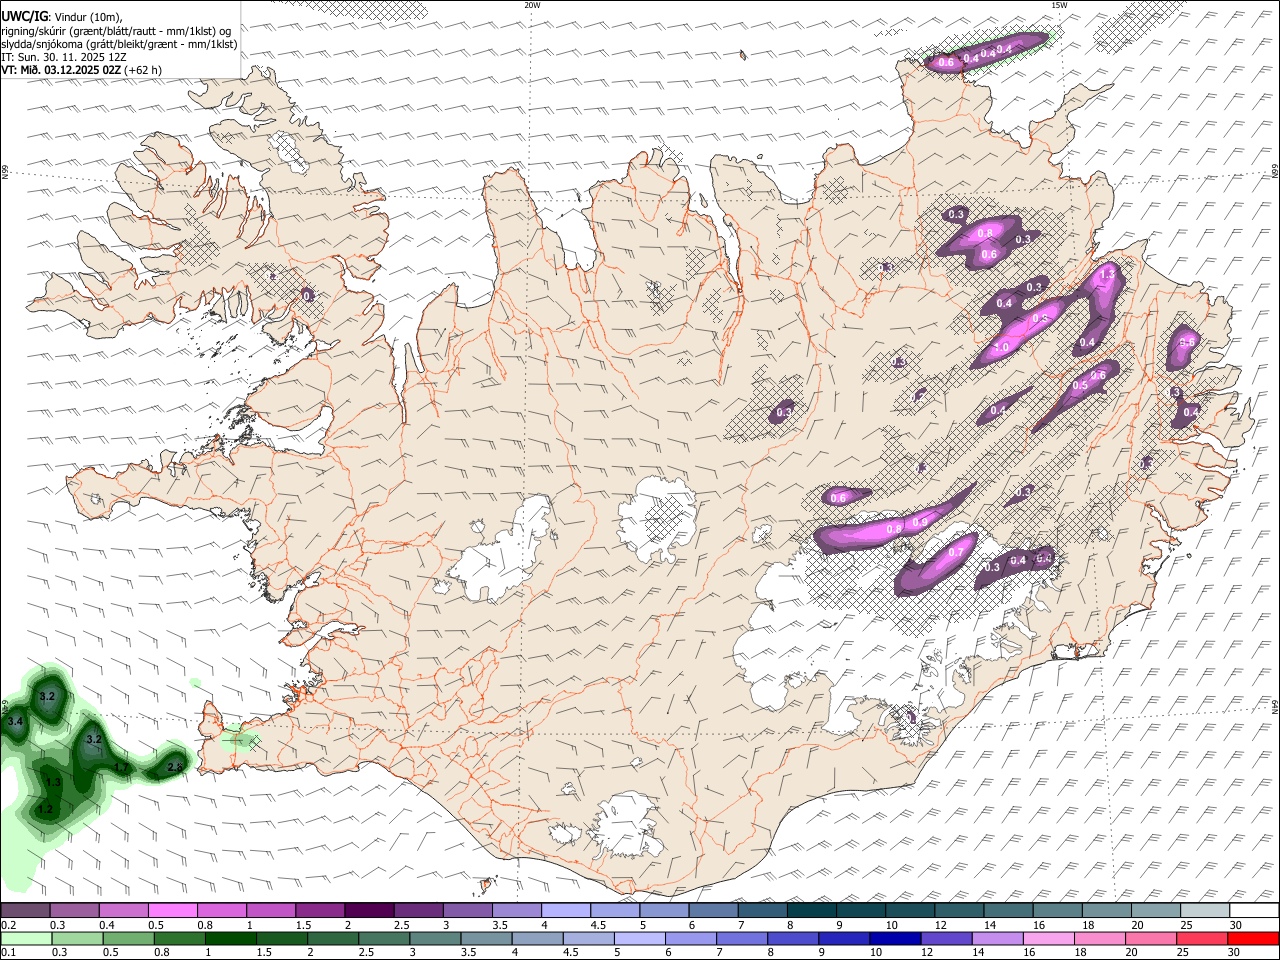This screenshot has width=1280, height=960.
Task: Pick the white 30 mm snow-scale swatch
Action: coord(1254,911)
